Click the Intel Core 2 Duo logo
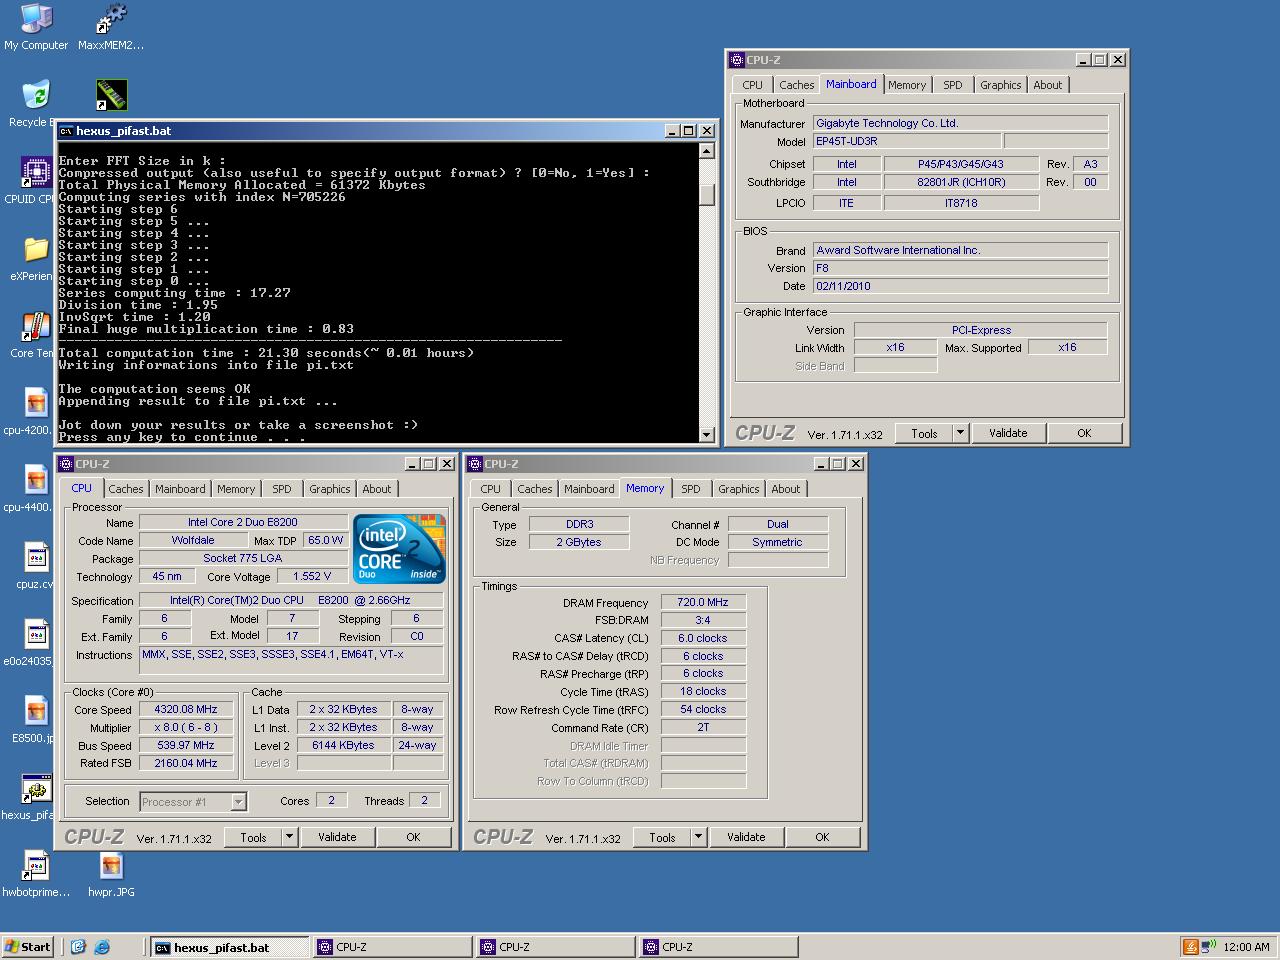1280x960 pixels. [399, 548]
